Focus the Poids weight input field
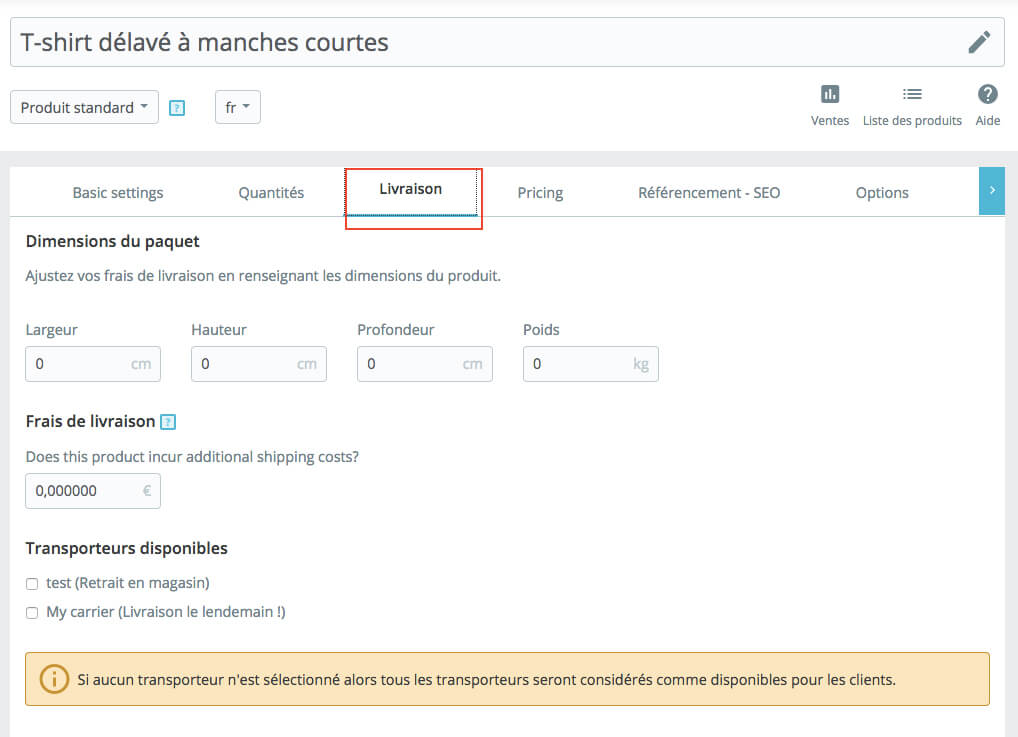This screenshot has height=737, width=1018. tap(578, 364)
